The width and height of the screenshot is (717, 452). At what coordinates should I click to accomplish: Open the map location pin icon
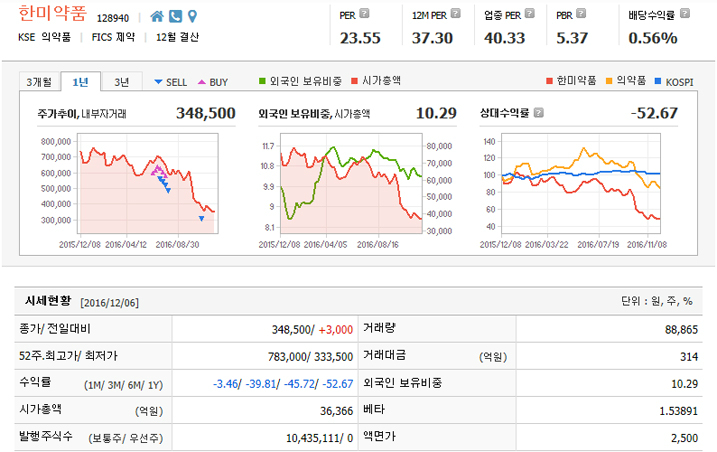coord(192,16)
